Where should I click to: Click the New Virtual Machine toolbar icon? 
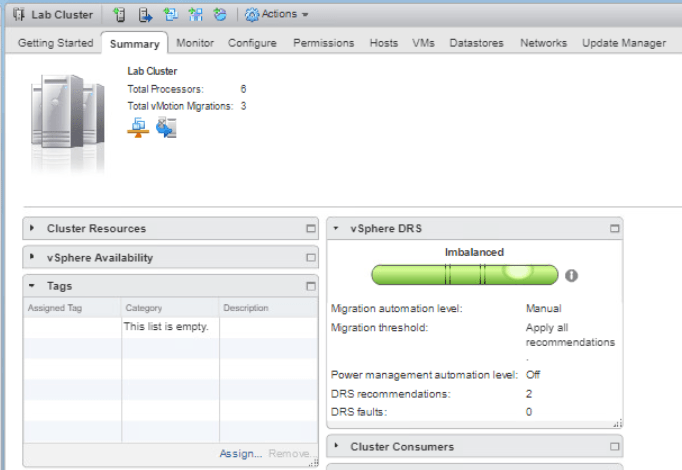pyautogui.click(x=170, y=15)
